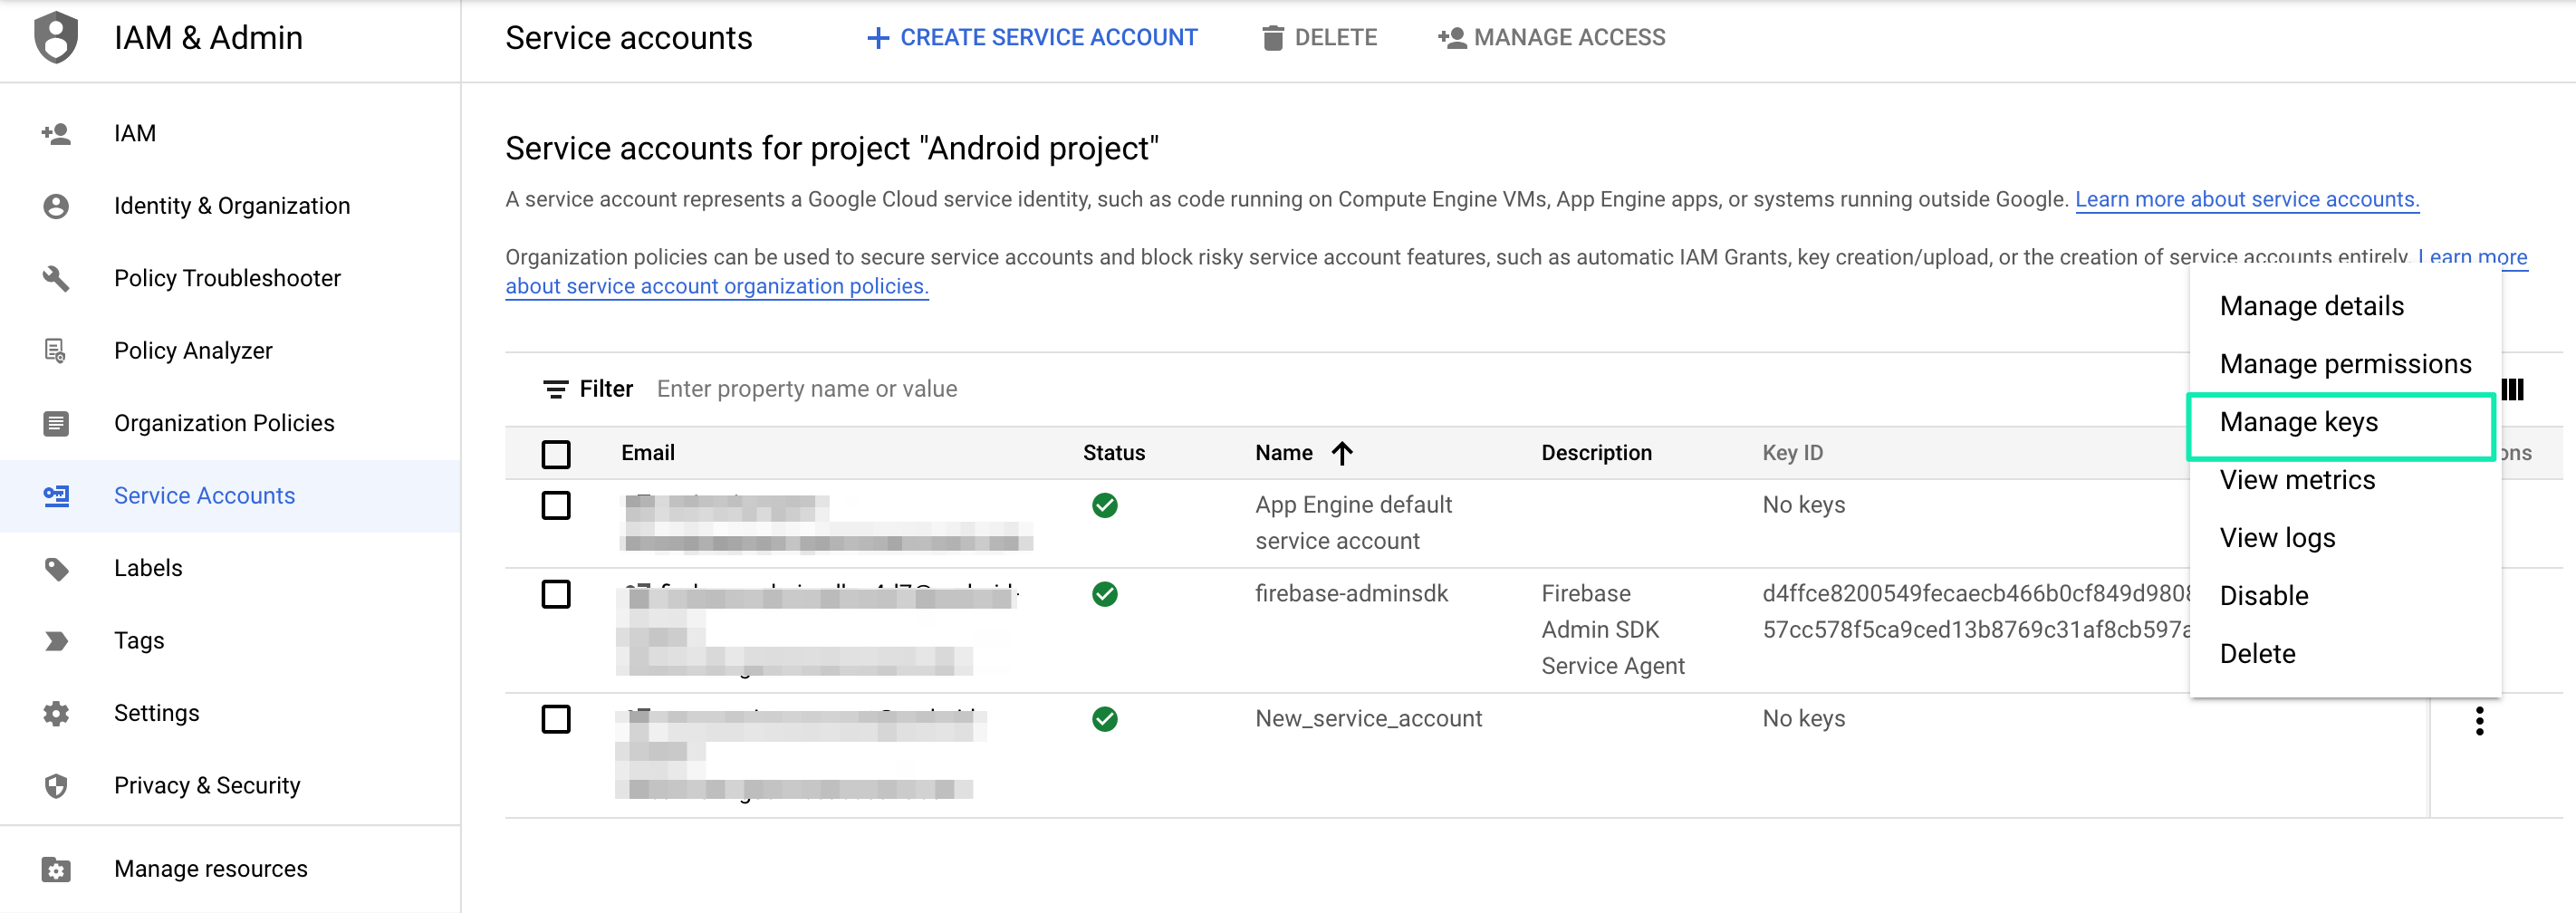Viewport: 2576px width, 913px height.
Task: Click Policy Analyzer document icon
Action: tap(56, 351)
